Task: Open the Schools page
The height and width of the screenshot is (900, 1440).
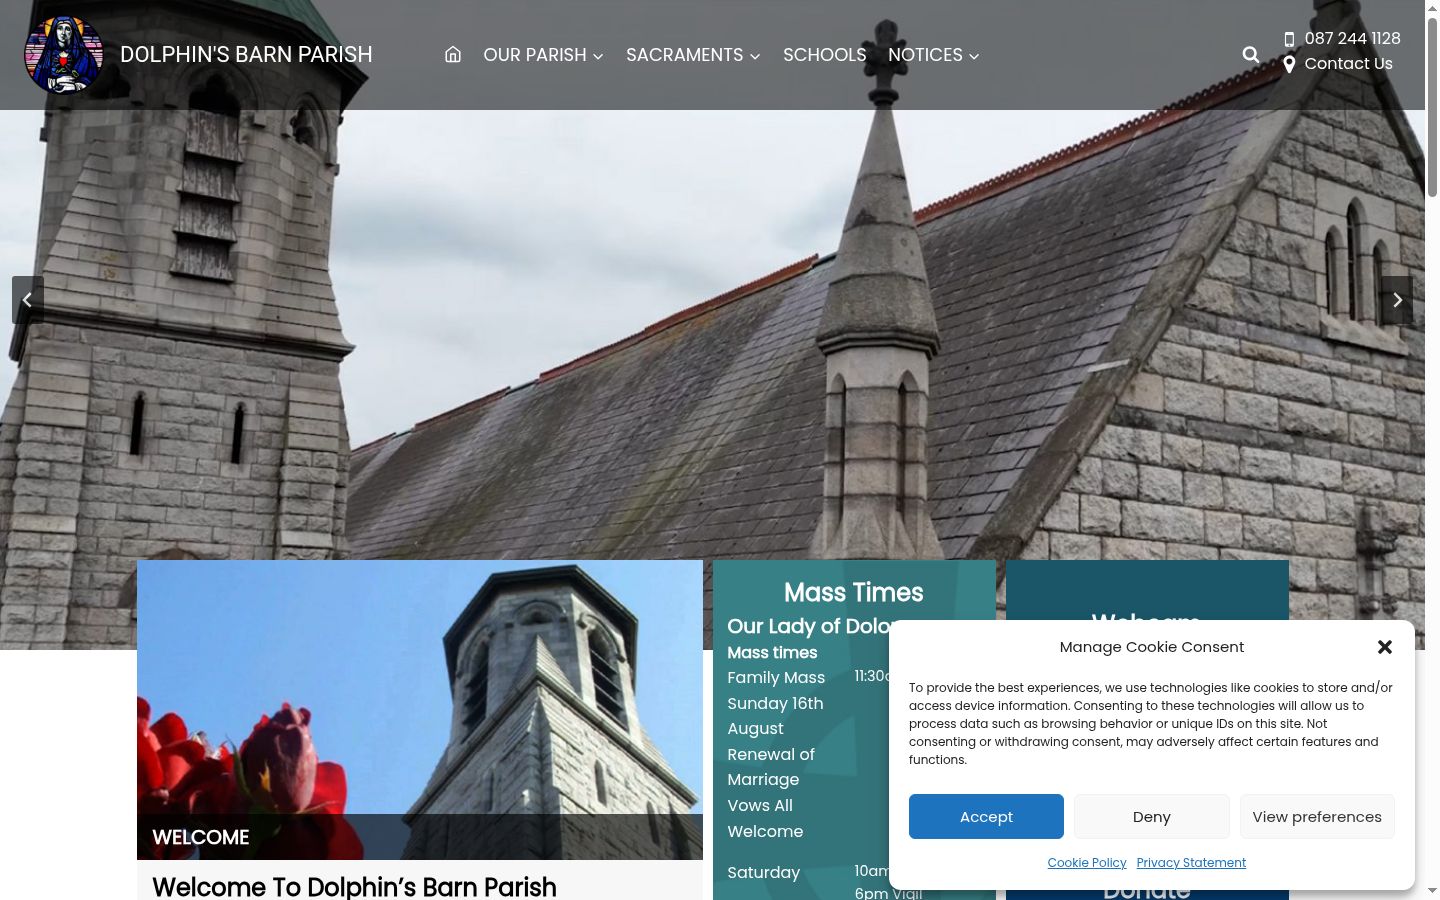Action: pyautogui.click(x=825, y=55)
